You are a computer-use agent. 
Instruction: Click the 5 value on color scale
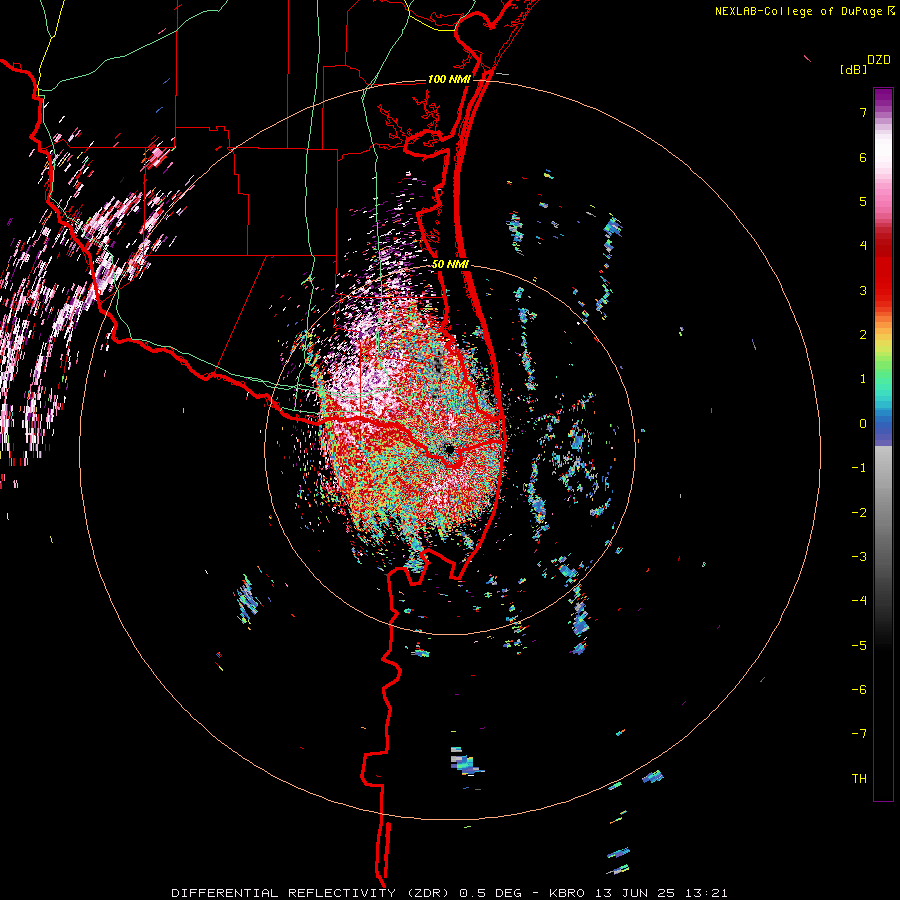pos(863,201)
